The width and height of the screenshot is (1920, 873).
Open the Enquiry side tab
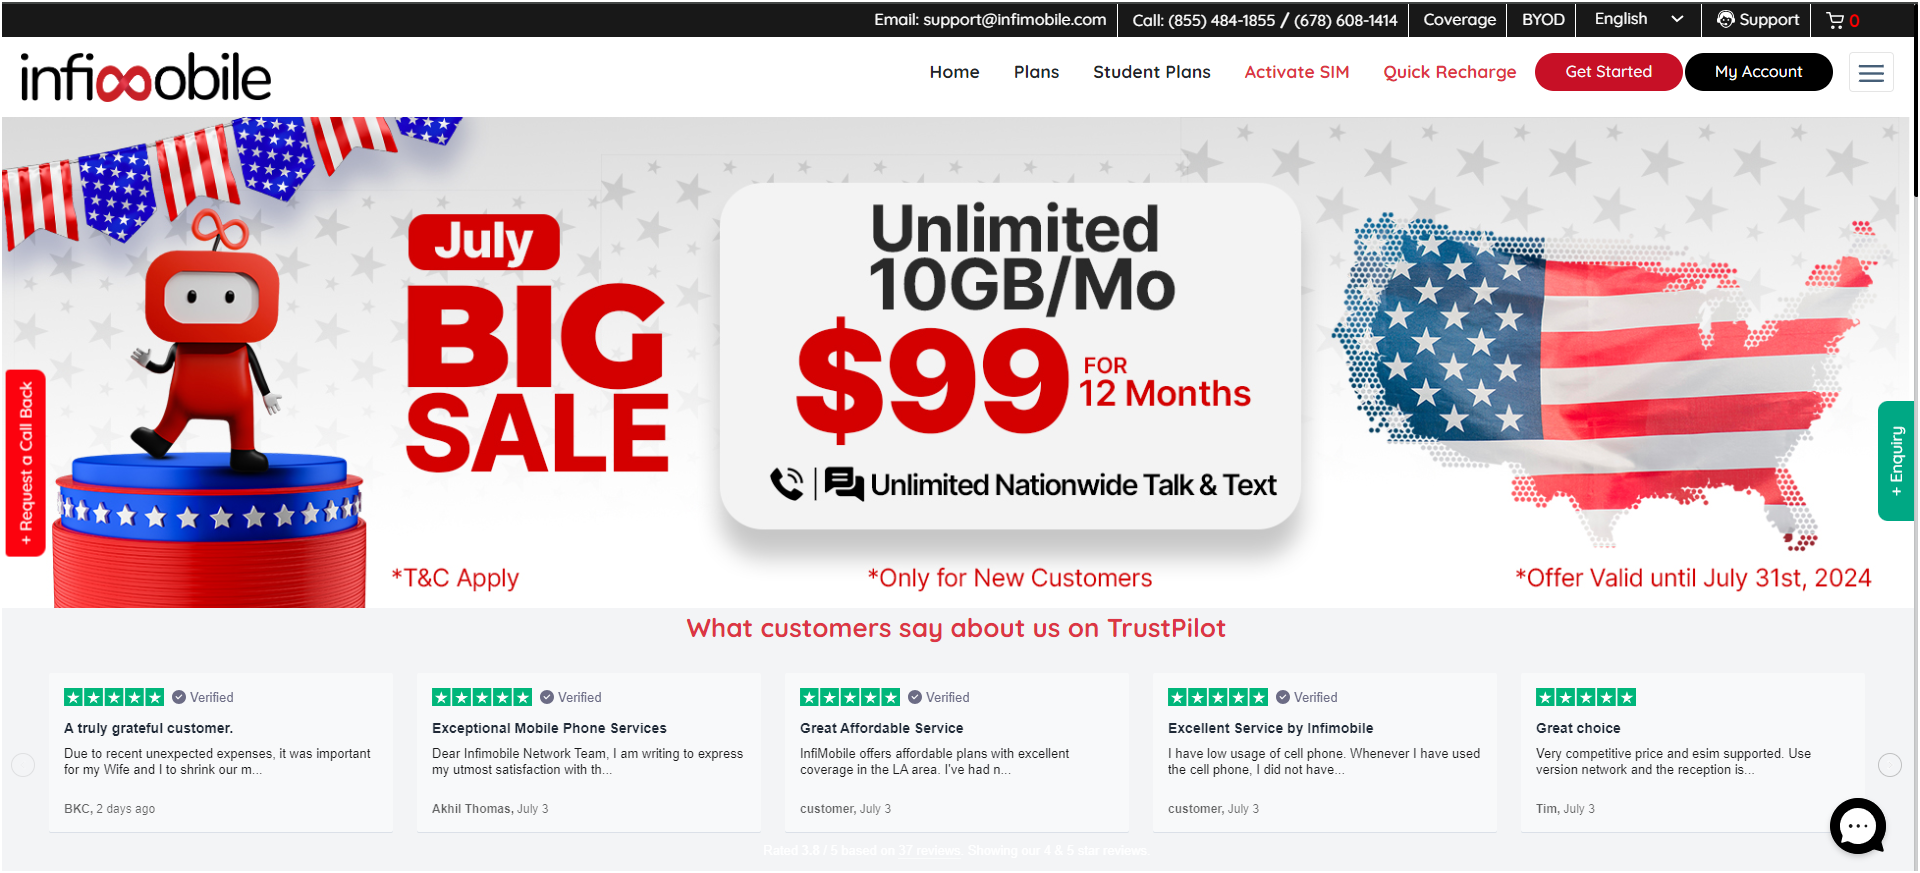(x=1896, y=461)
